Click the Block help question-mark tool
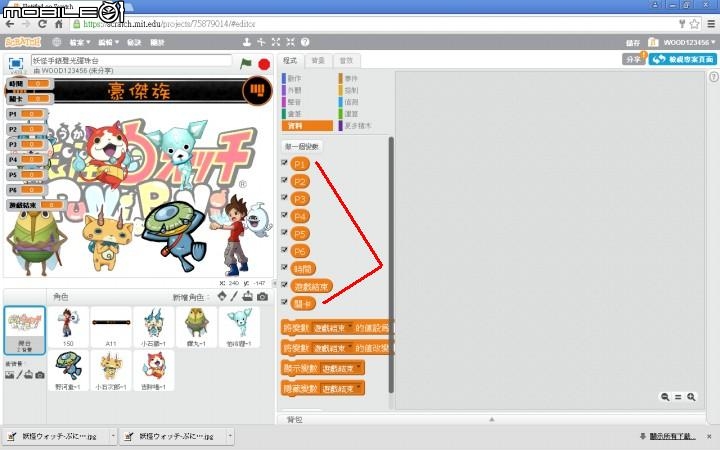The height and width of the screenshot is (450, 720). coord(305,42)
